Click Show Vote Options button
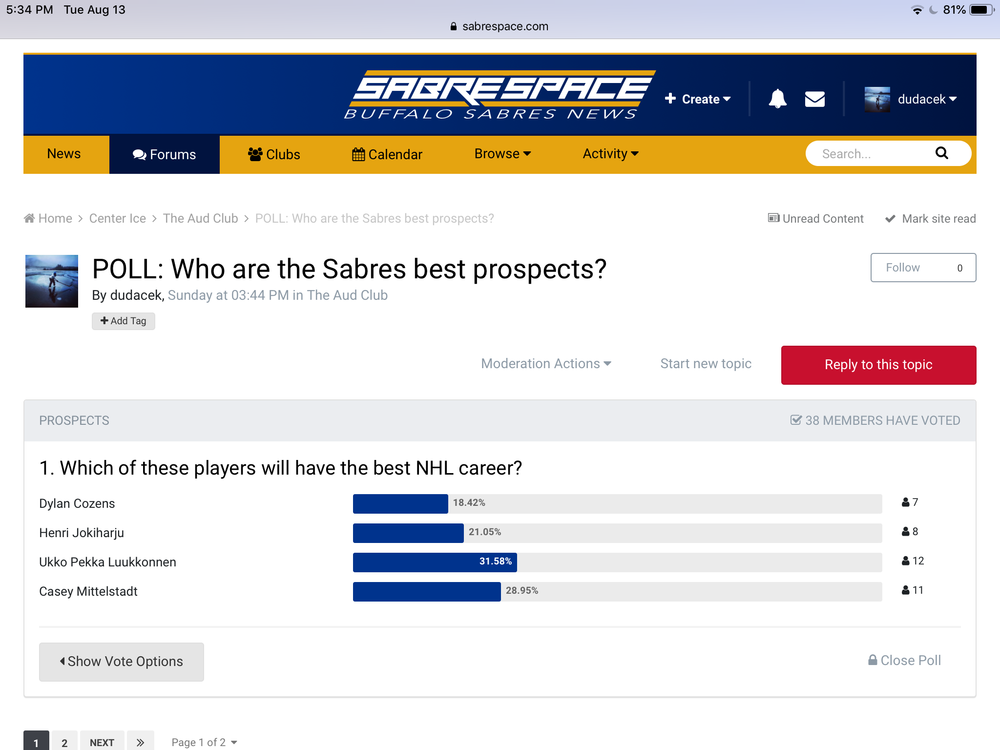Viewport: 1000px width, 750px height. click(x=121, y=661)
